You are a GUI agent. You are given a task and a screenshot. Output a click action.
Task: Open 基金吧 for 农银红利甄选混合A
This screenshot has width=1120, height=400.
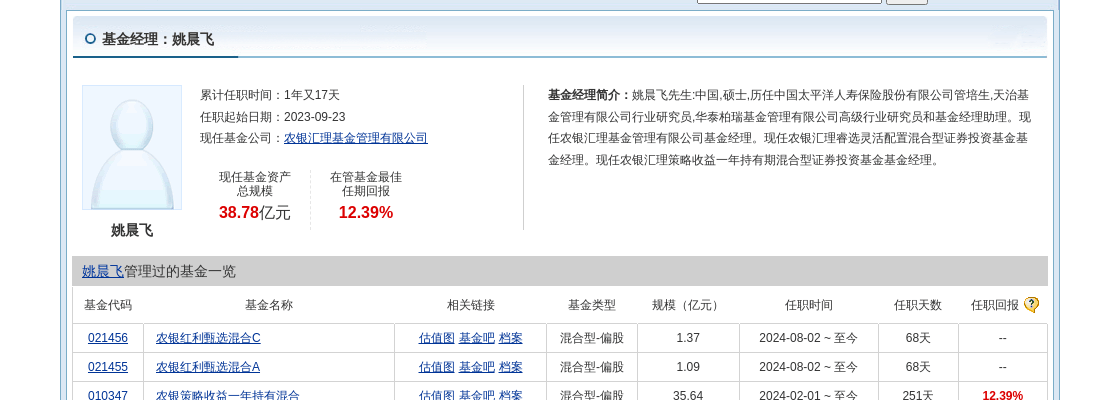[476, 367]
